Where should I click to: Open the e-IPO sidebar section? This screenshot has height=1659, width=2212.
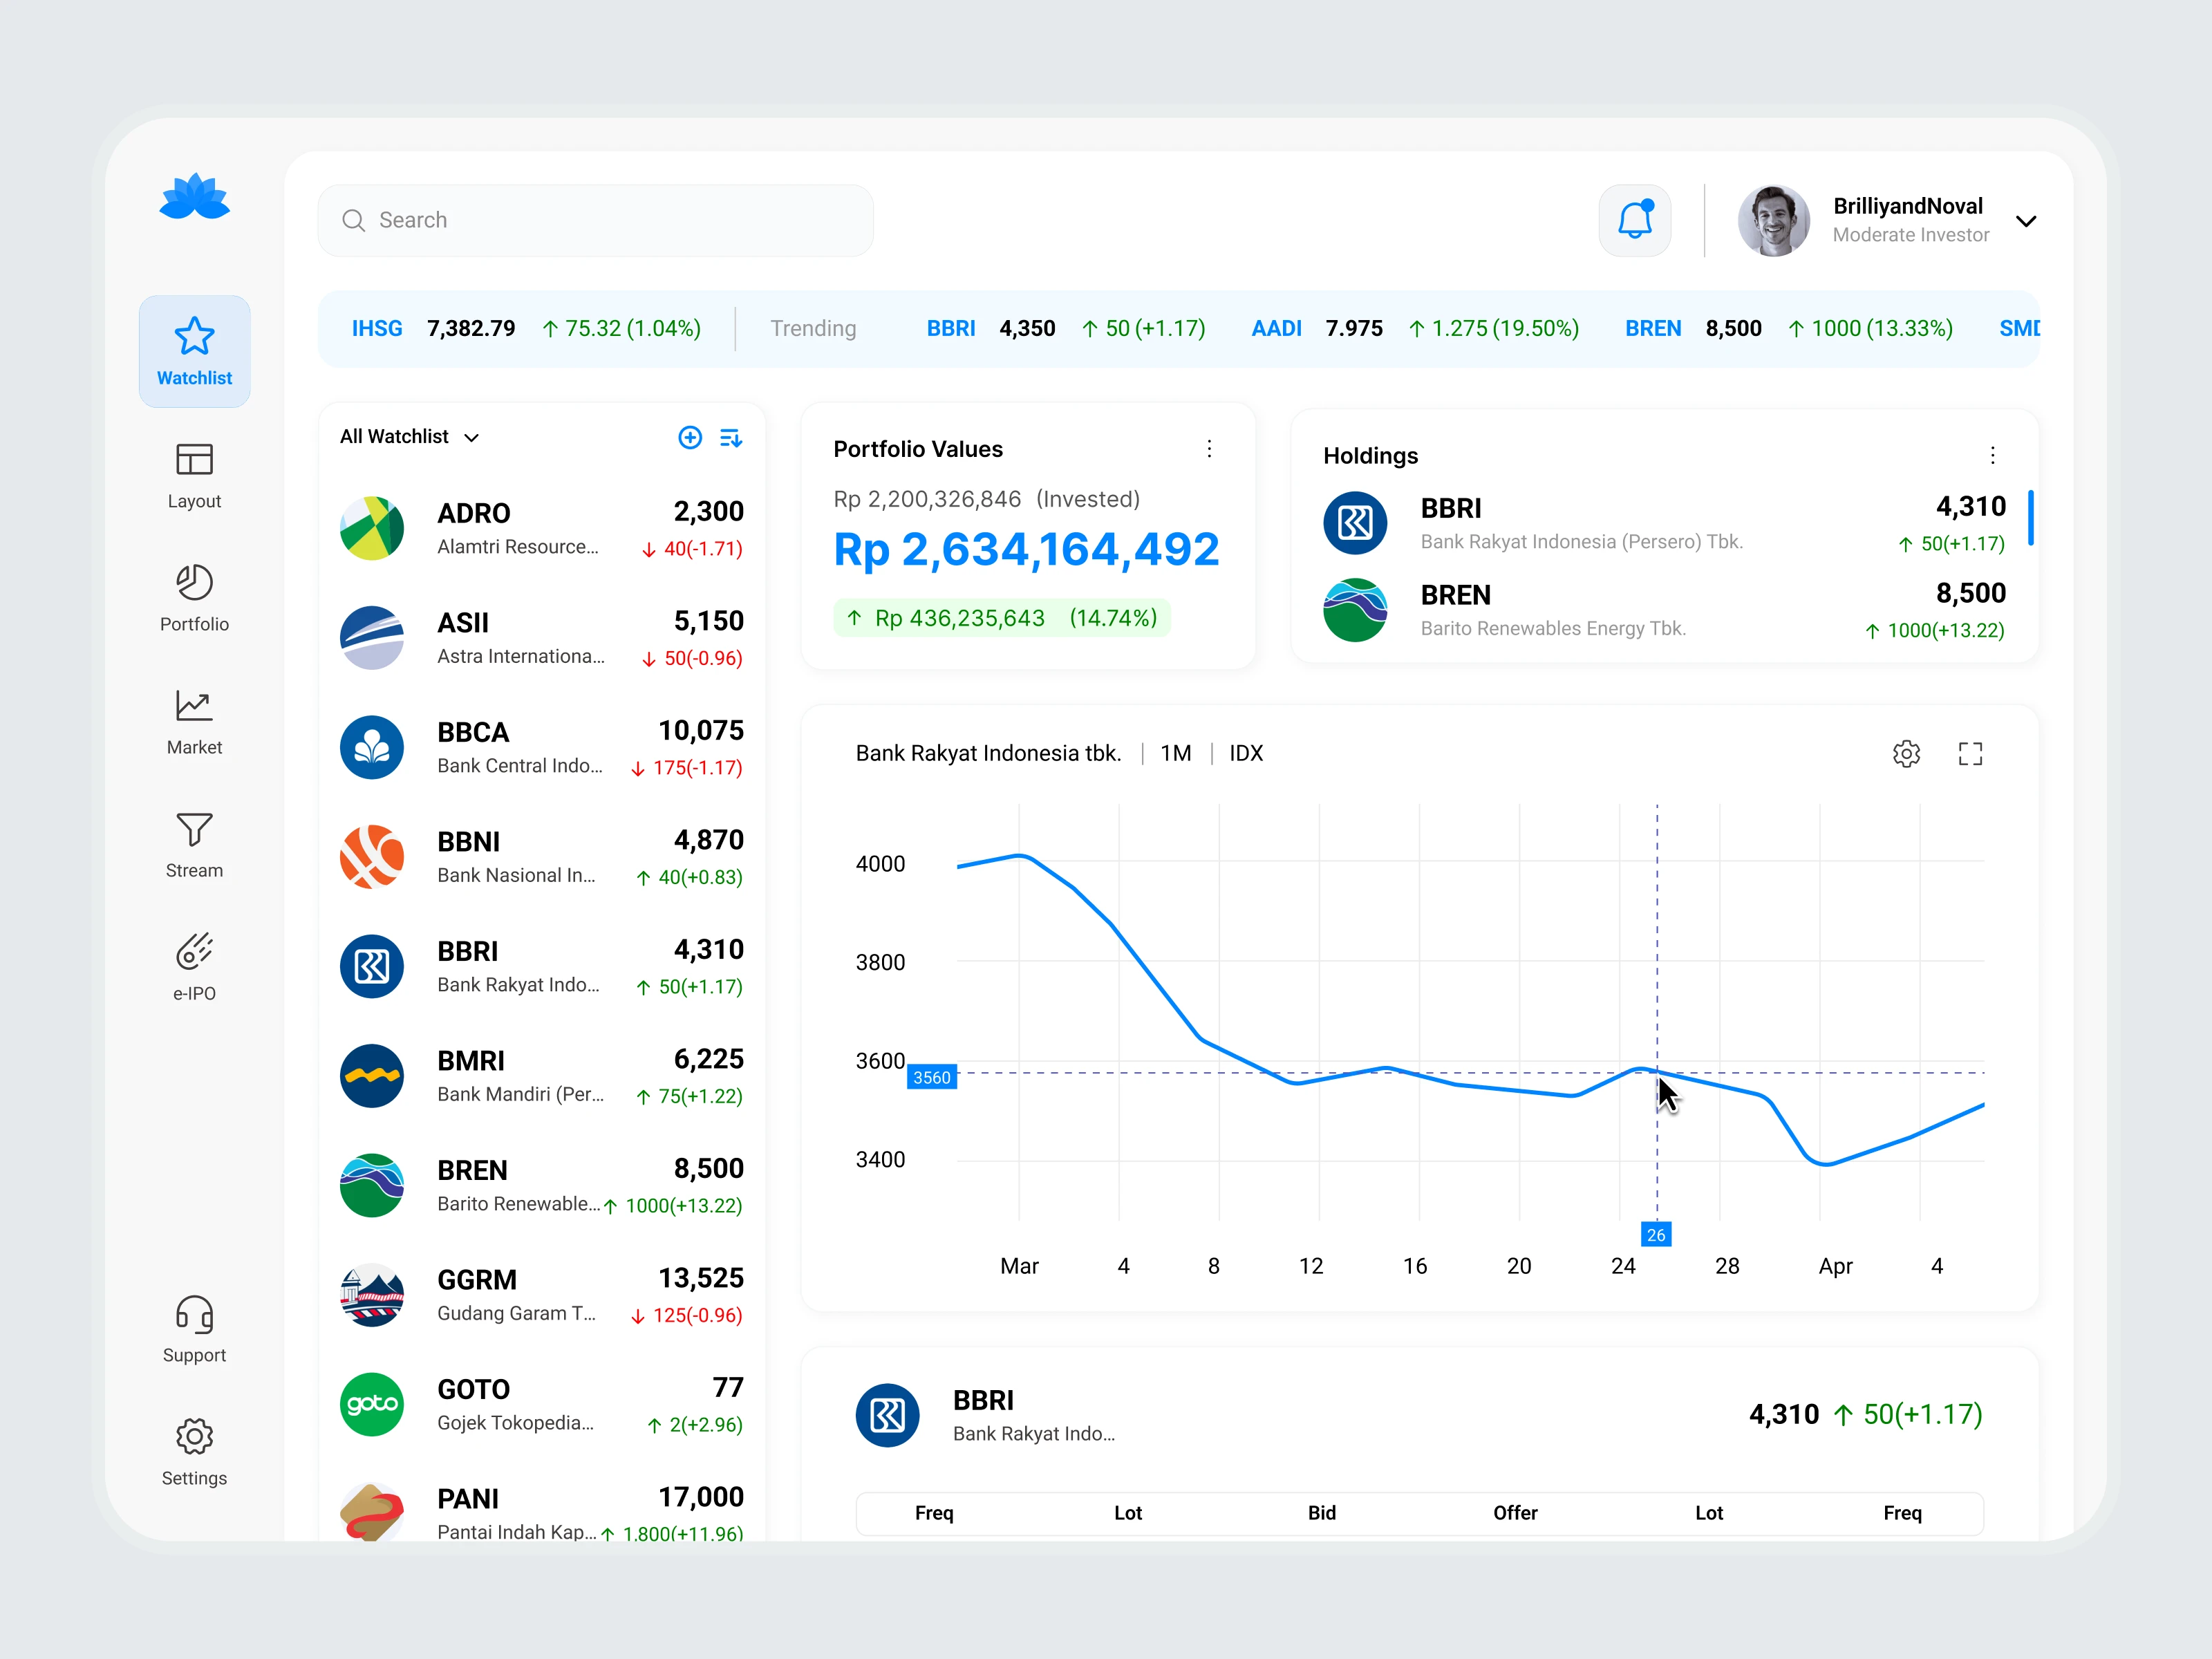coord(194,966)
